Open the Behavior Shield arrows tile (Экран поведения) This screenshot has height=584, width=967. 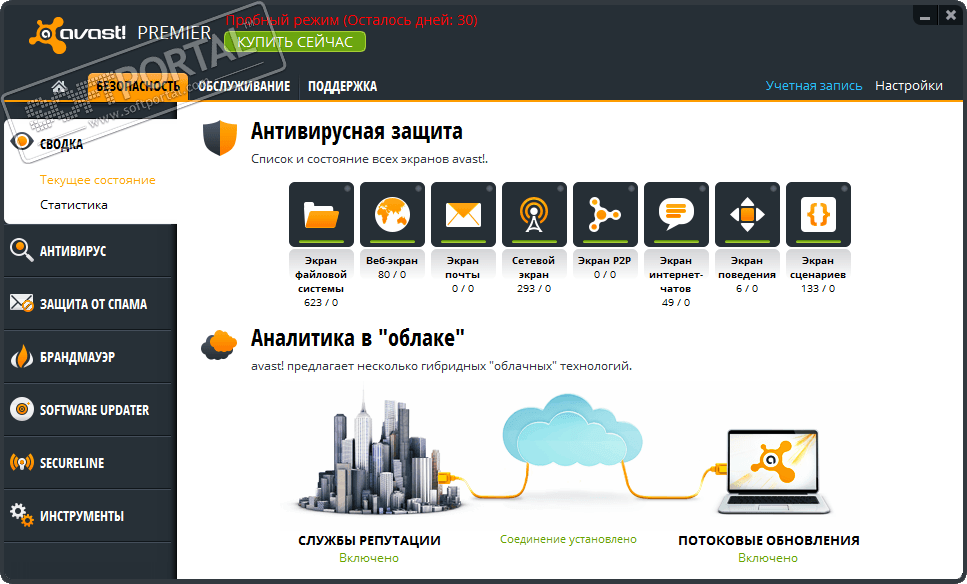point(747,215)
